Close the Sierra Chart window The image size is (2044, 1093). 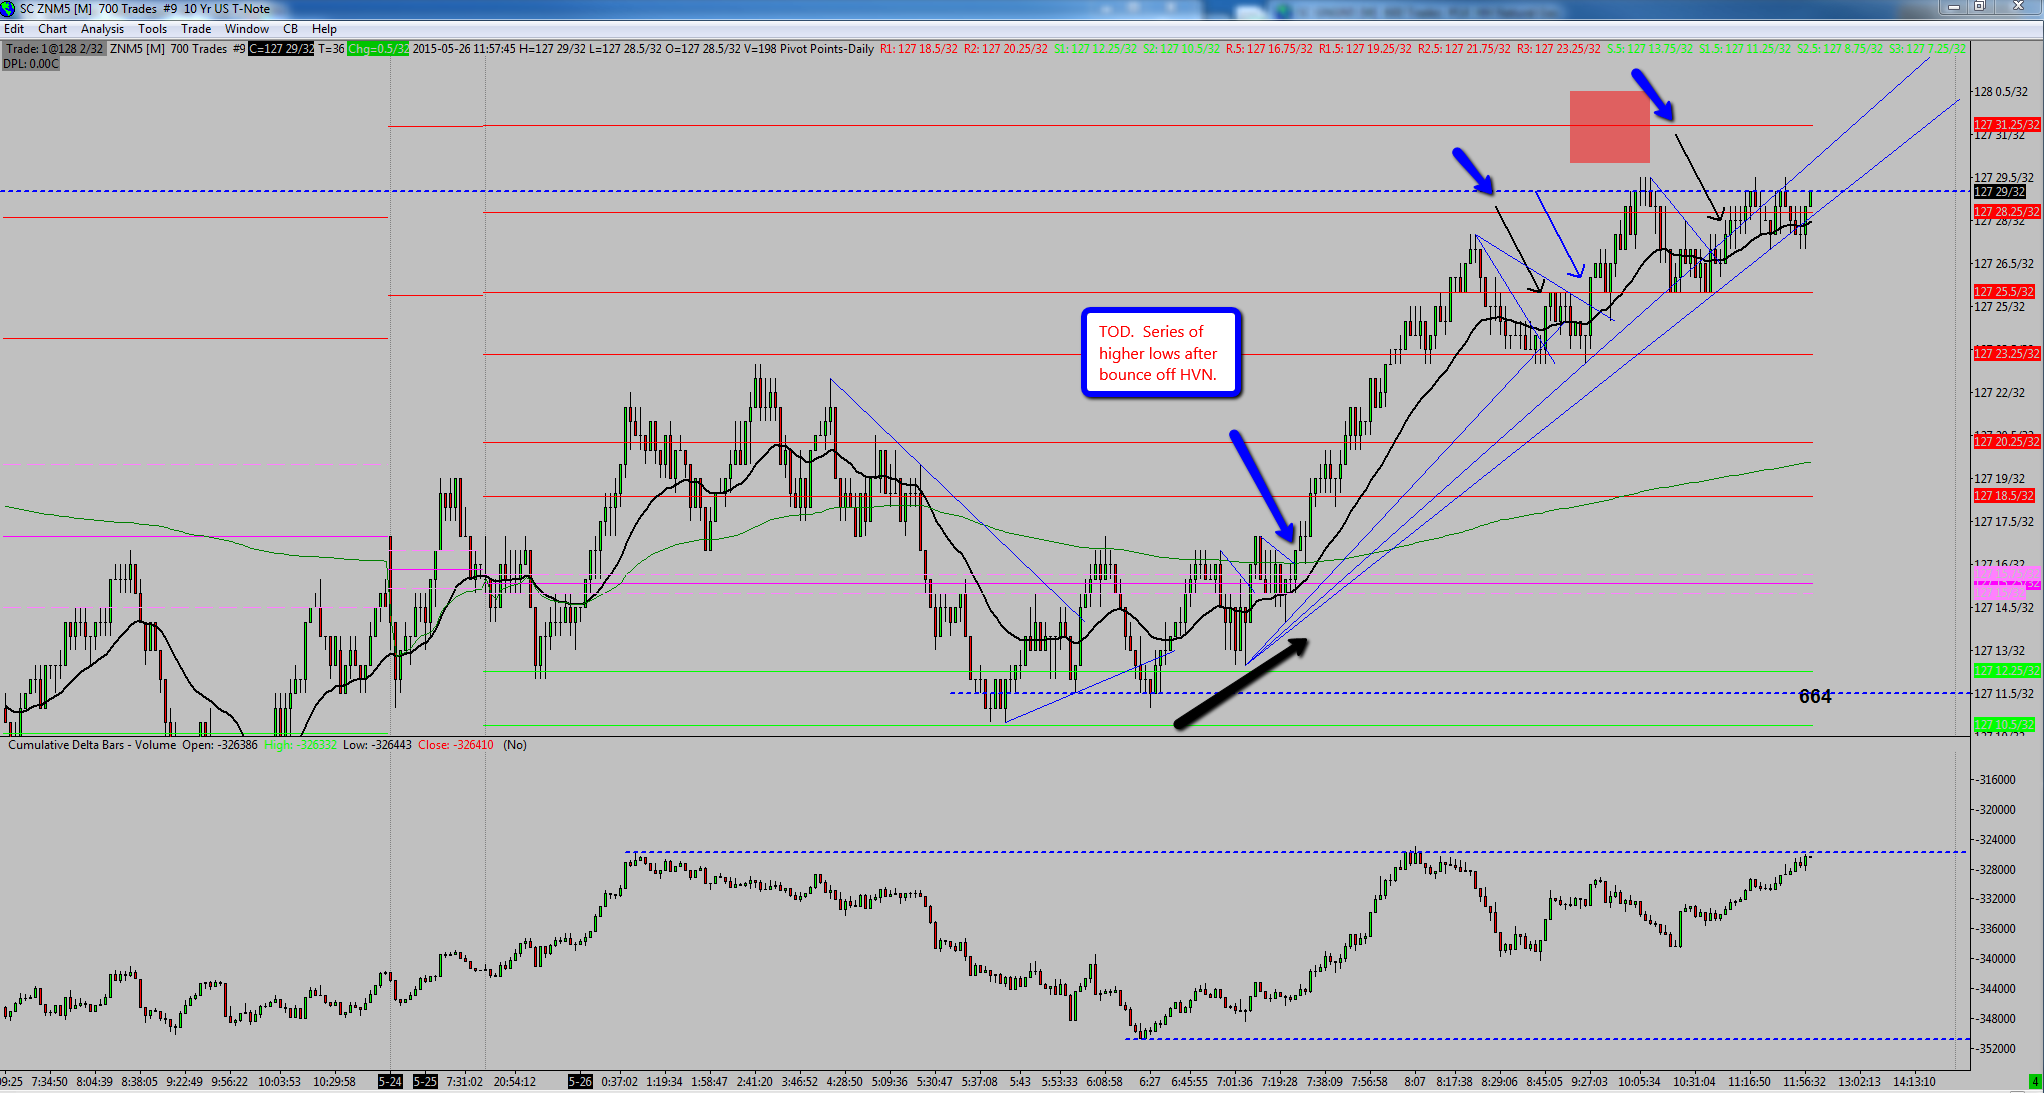tap(2017, 8)
